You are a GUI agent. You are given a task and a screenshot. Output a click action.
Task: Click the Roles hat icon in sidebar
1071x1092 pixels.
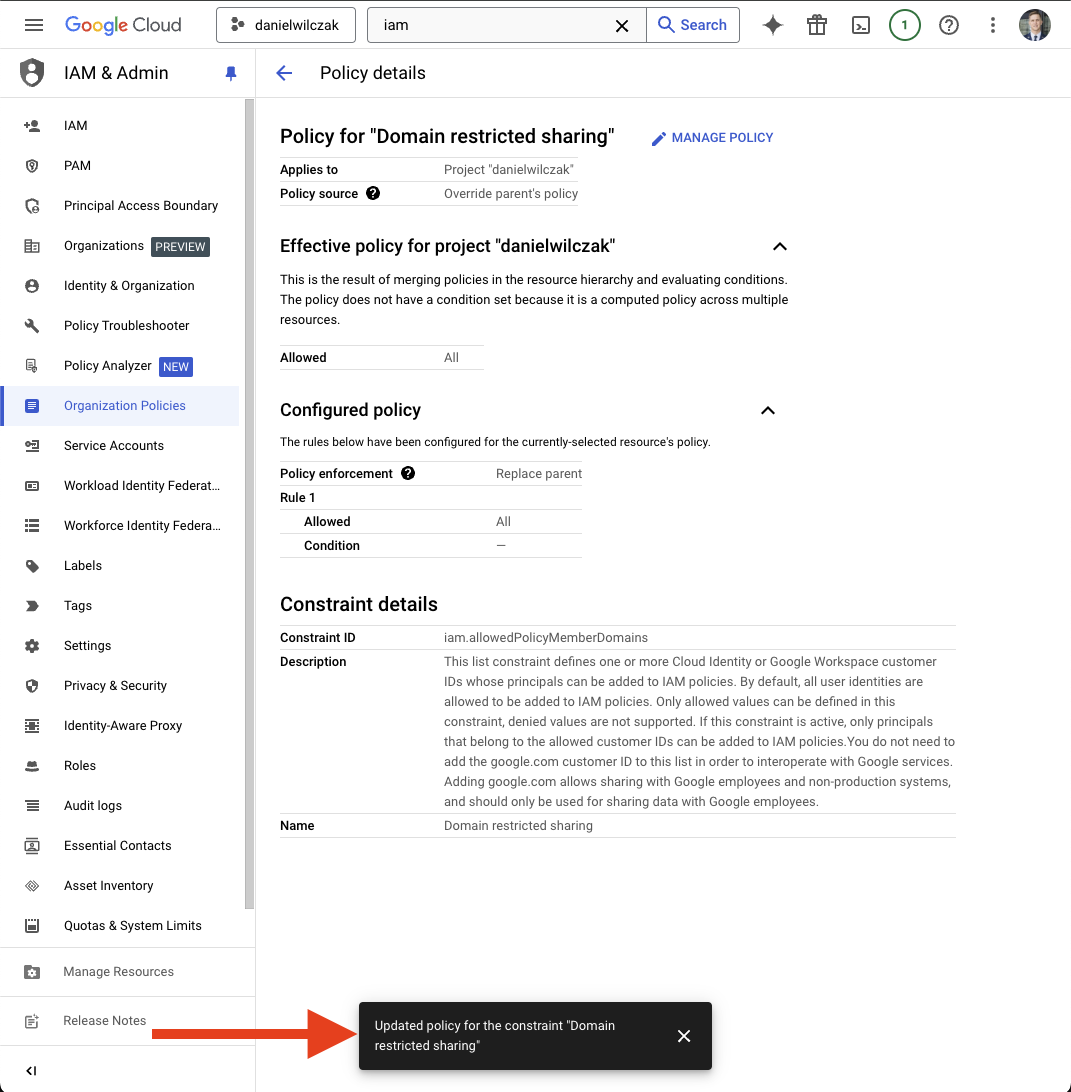click(32, 766)
